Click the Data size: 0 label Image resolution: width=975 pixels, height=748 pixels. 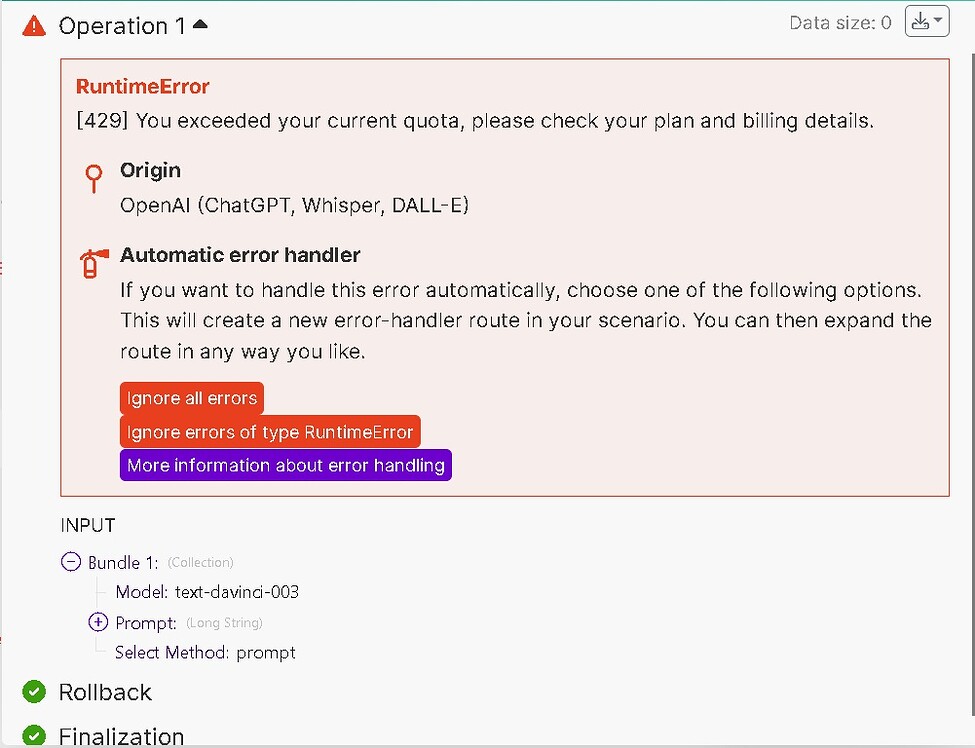click(x=840, y=23)
